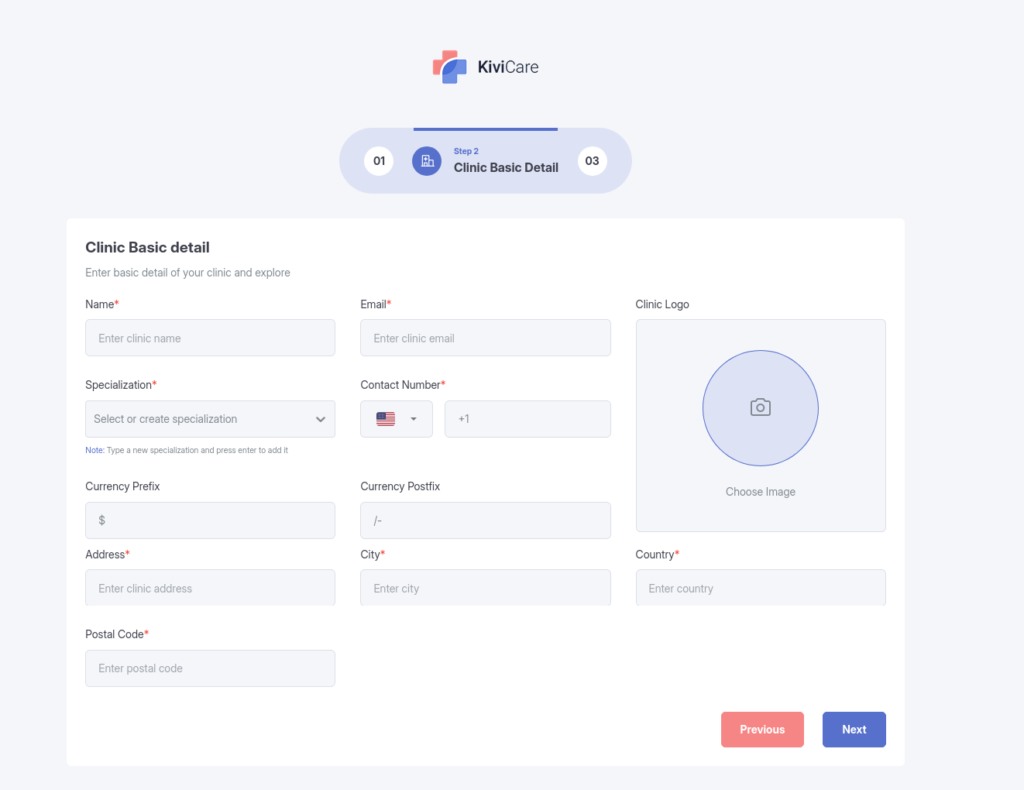Click the contact number +1 field
Viewport: 1024px width, 790px height.
pyautogui.click(x=527, y=419)
